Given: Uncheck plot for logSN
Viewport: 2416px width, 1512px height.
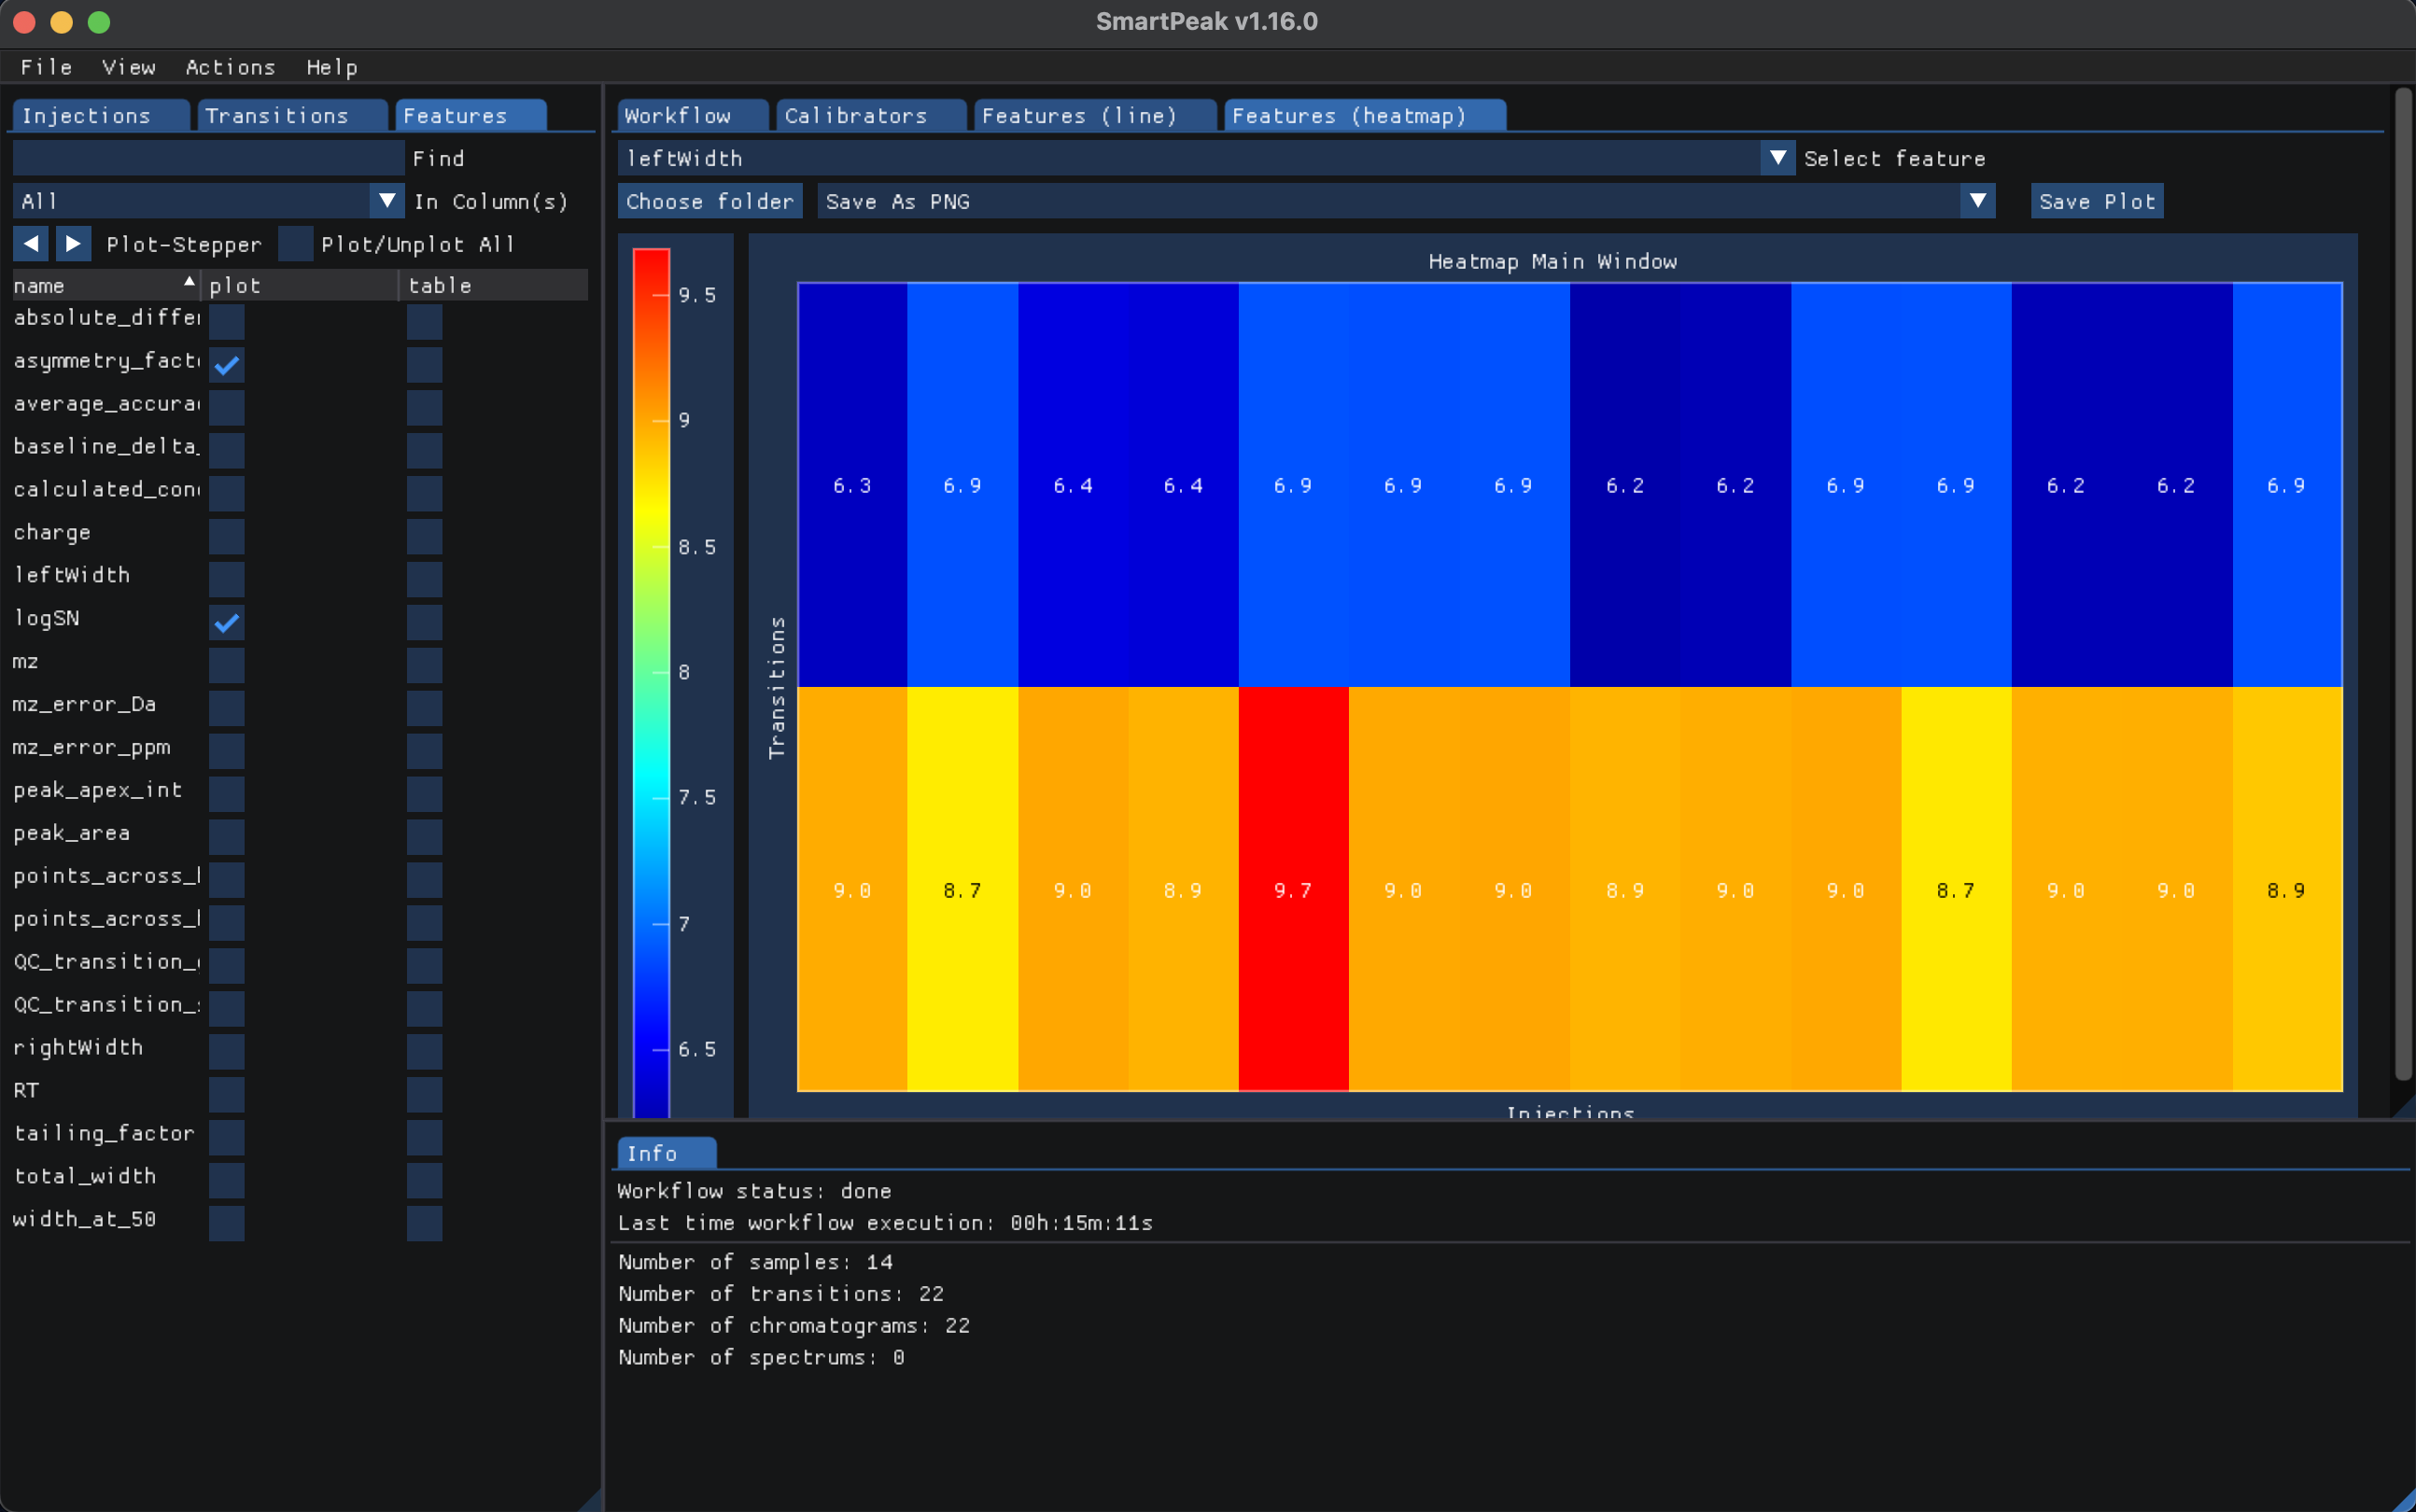Looking at the screenshot, I should click(227, 623).
